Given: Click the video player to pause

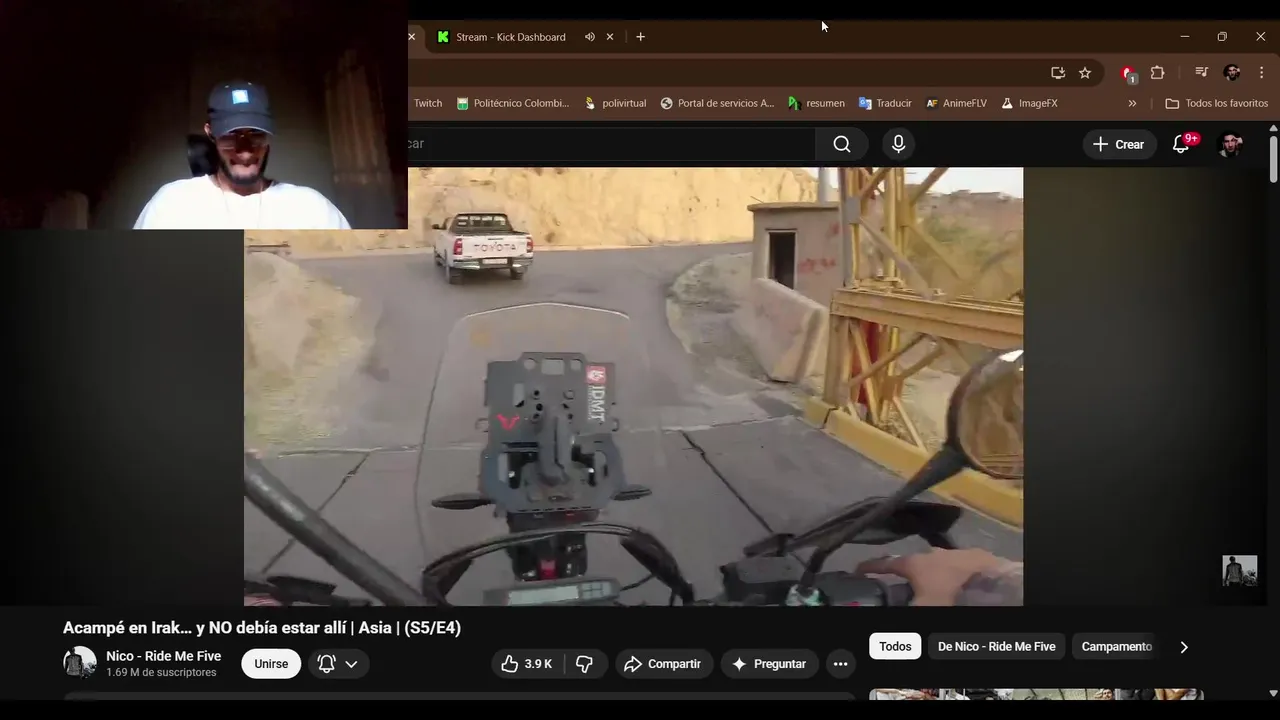Looking at the screenshot, I should click(x=633, y=386).
